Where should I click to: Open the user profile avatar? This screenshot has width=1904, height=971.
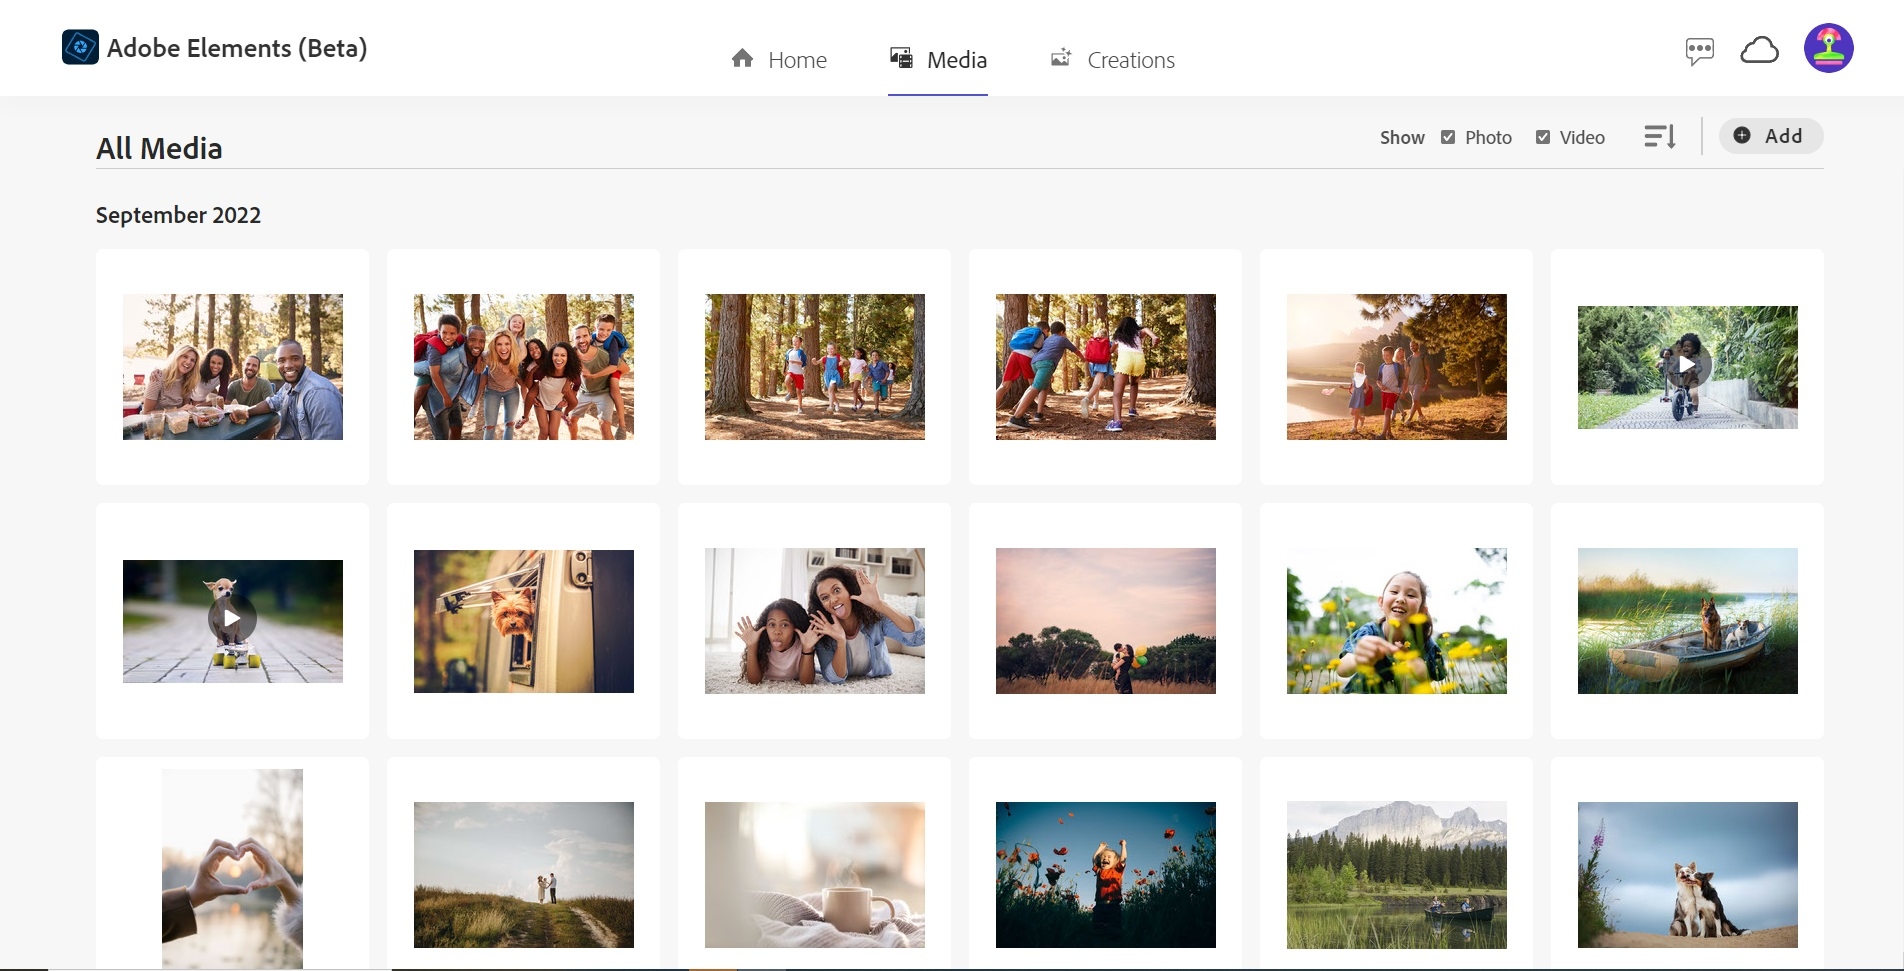tap(1828, 48)
